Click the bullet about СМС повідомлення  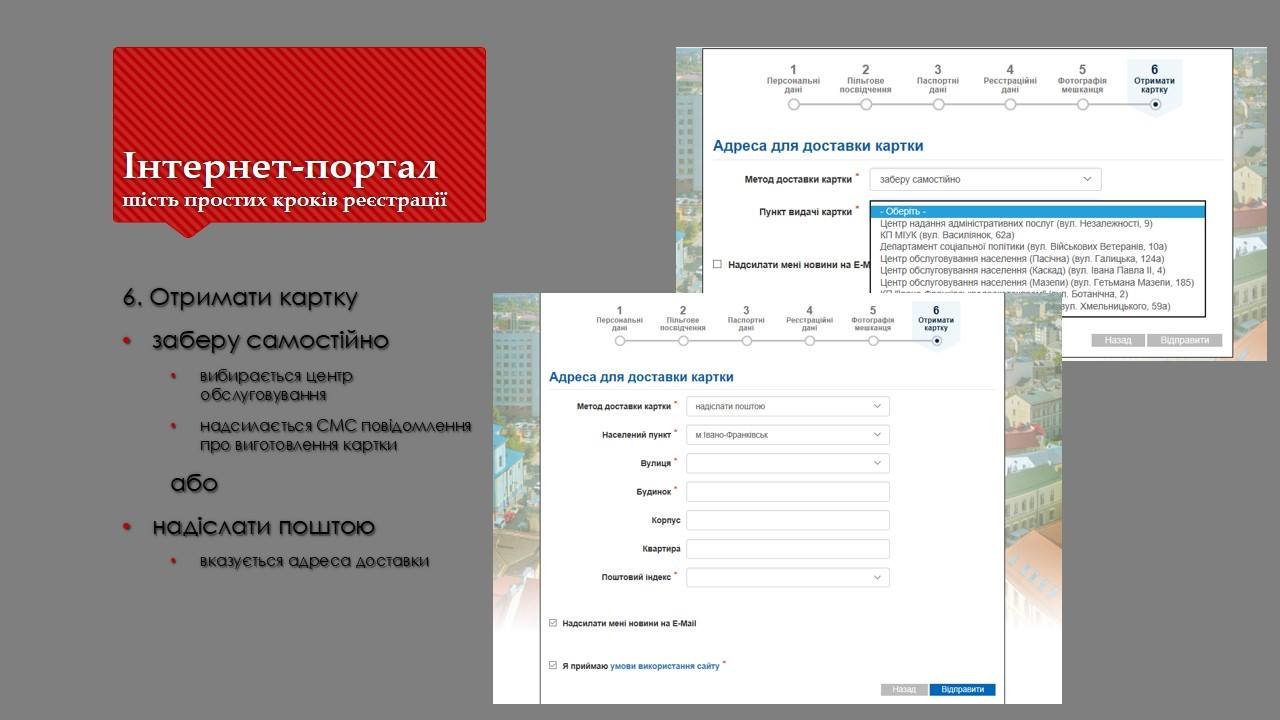335,435
